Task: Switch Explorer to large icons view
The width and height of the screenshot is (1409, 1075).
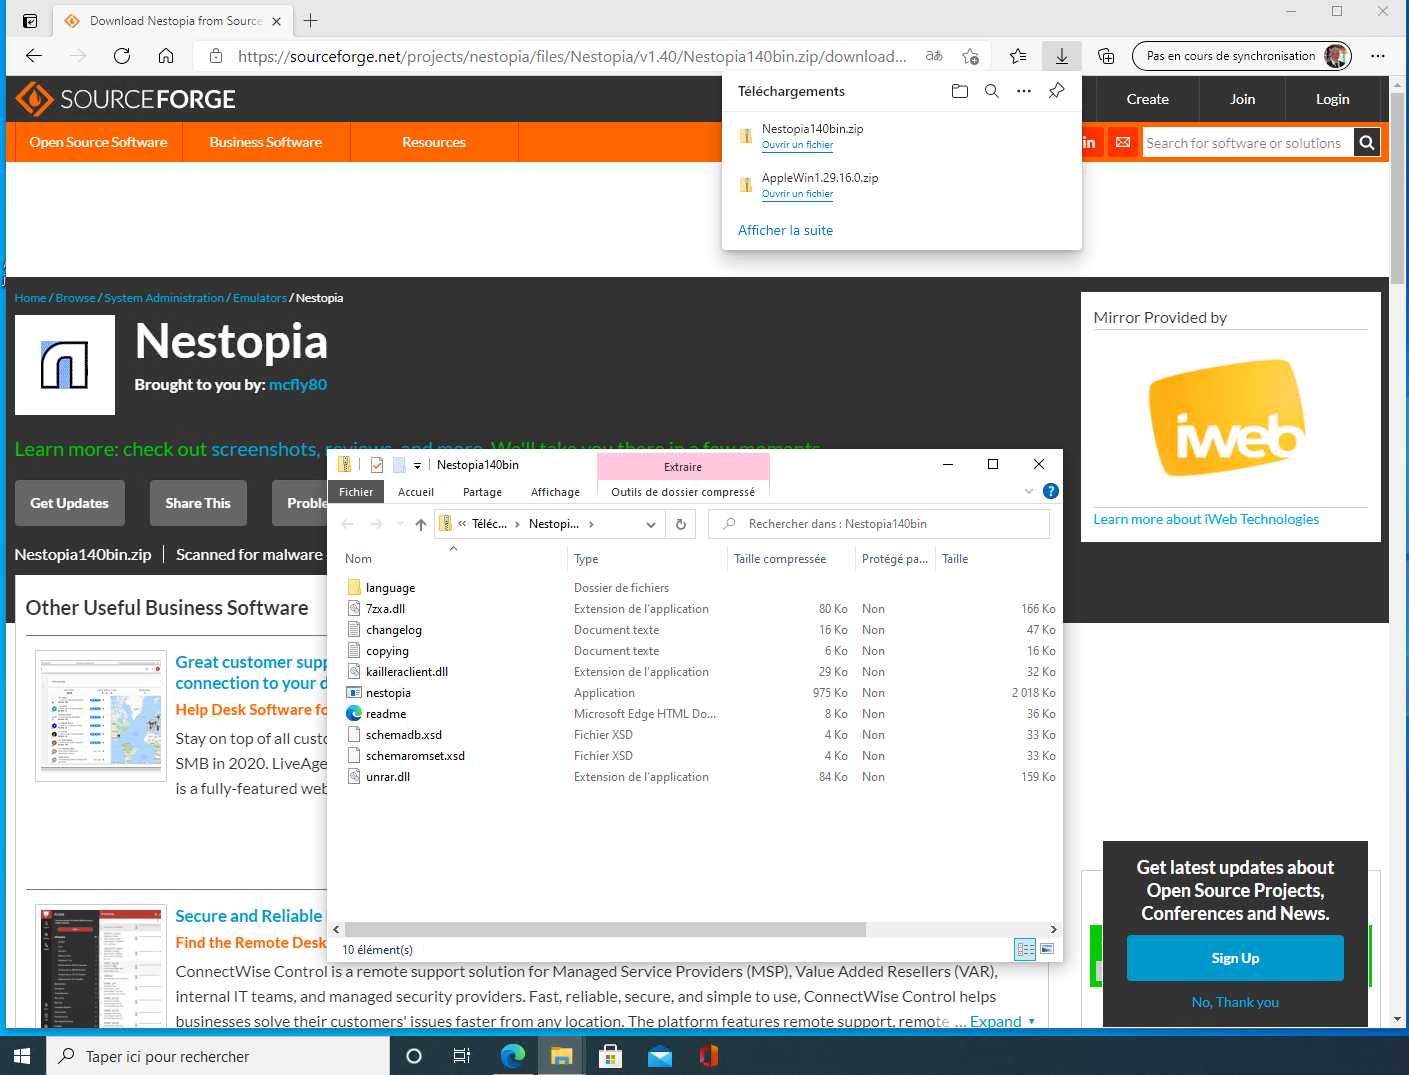Action: [1047, 949]
